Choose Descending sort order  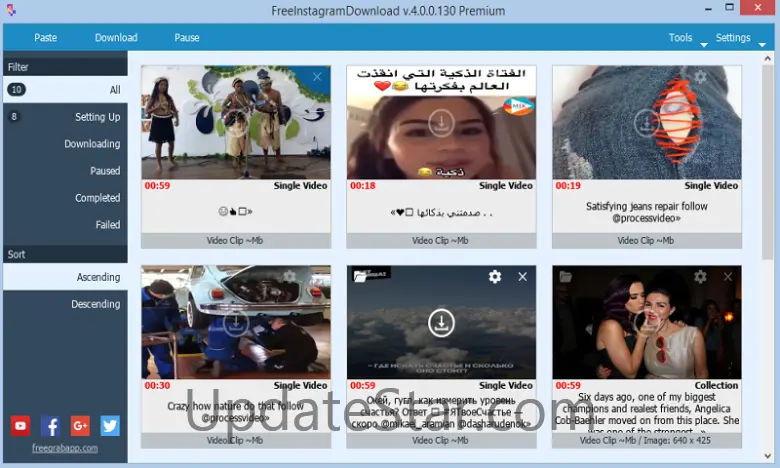65,304
